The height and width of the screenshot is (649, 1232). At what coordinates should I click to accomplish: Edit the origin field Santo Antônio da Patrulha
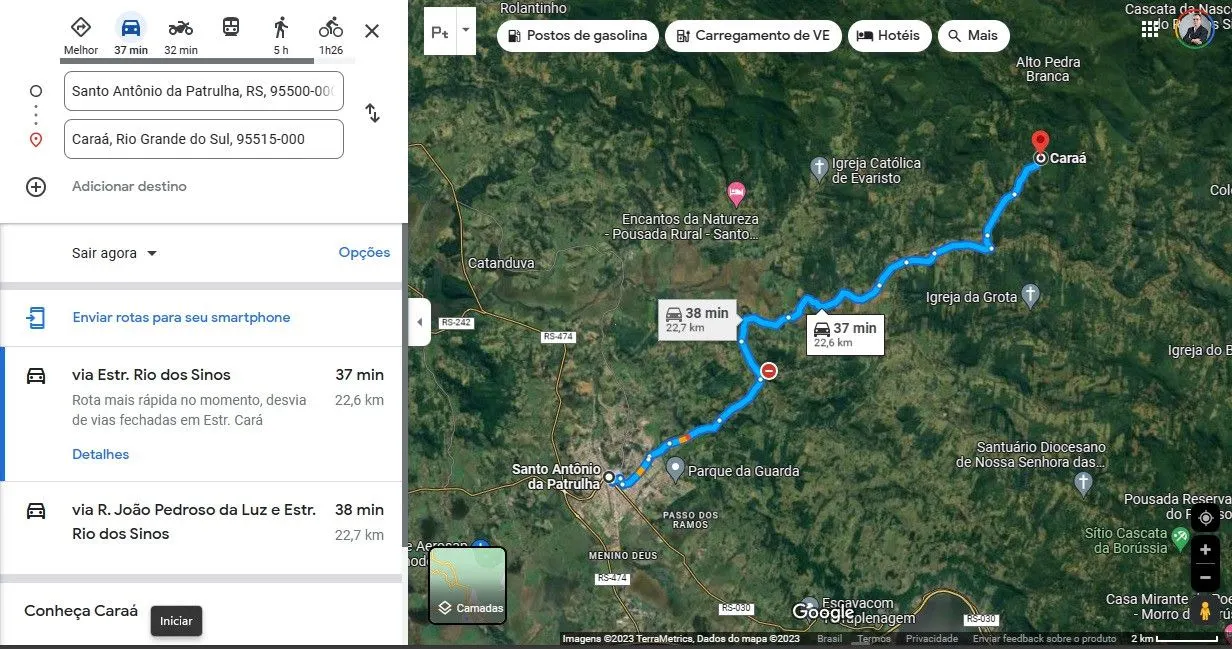tap(203, 91)
